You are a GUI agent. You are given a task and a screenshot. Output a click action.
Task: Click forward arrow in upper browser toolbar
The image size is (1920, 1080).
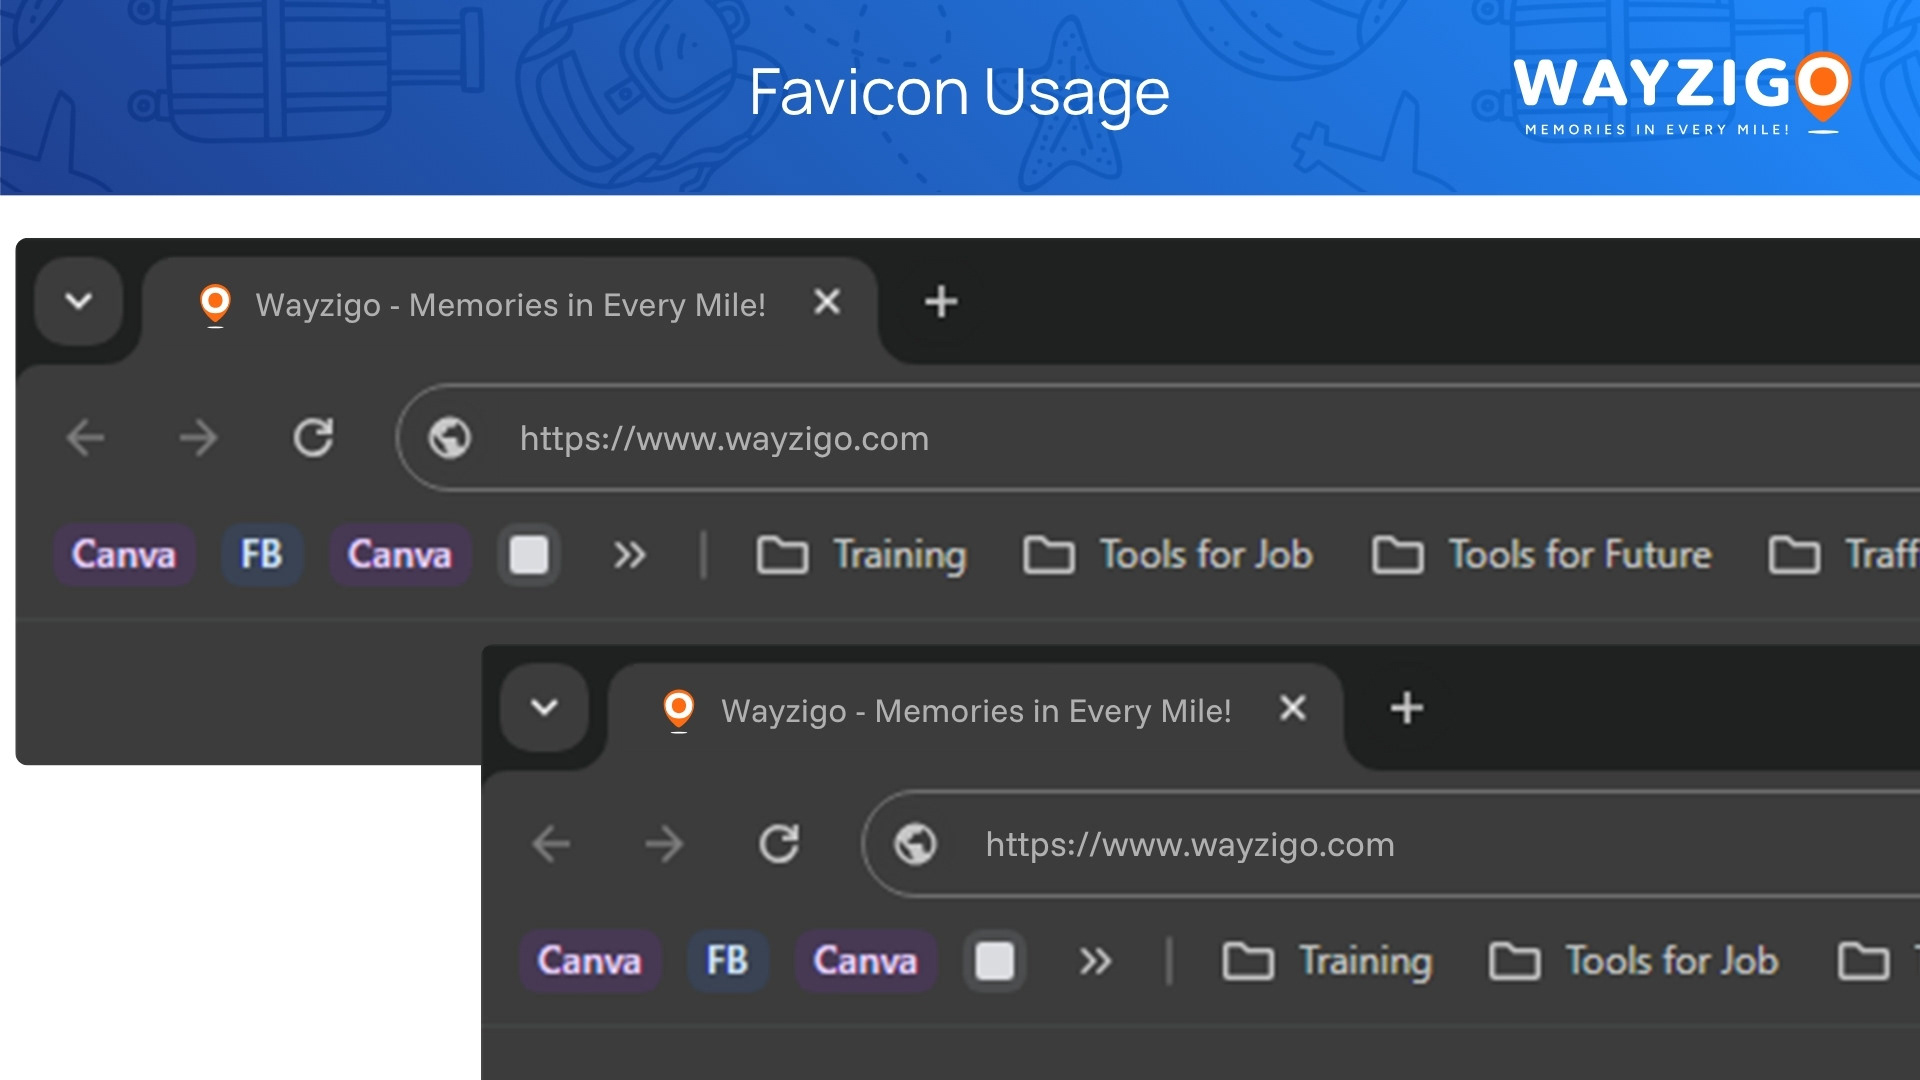[198, 438]
